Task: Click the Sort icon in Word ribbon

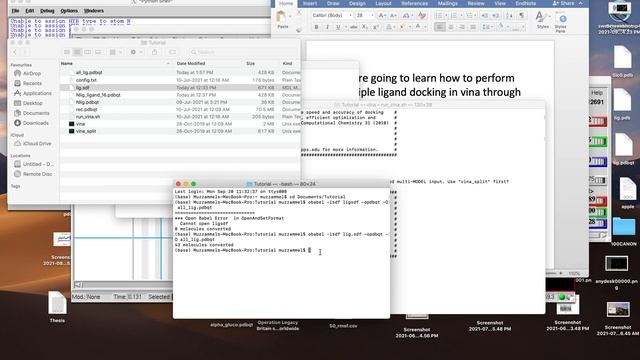Action: [x=509, y=16]
